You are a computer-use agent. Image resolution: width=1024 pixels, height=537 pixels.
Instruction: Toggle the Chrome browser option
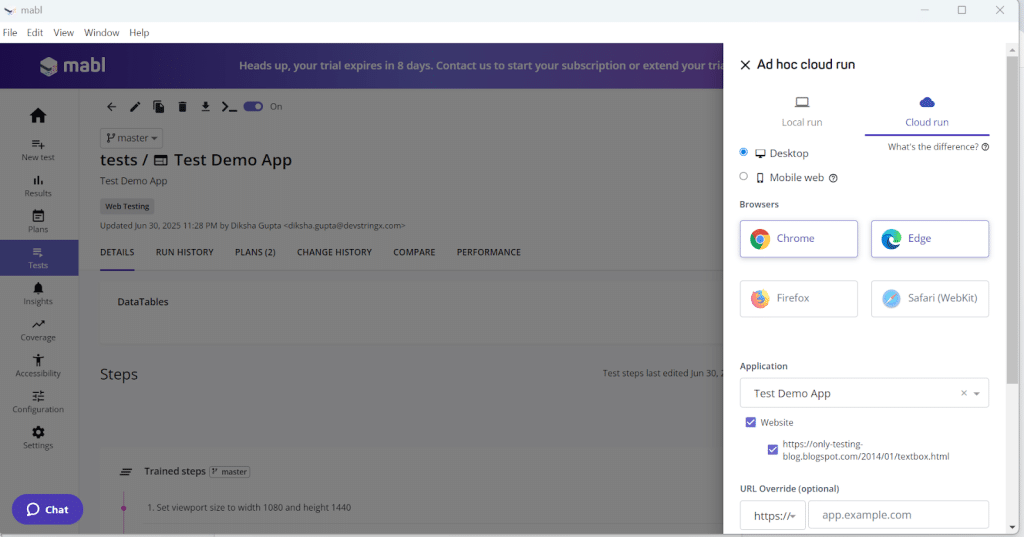799,238
